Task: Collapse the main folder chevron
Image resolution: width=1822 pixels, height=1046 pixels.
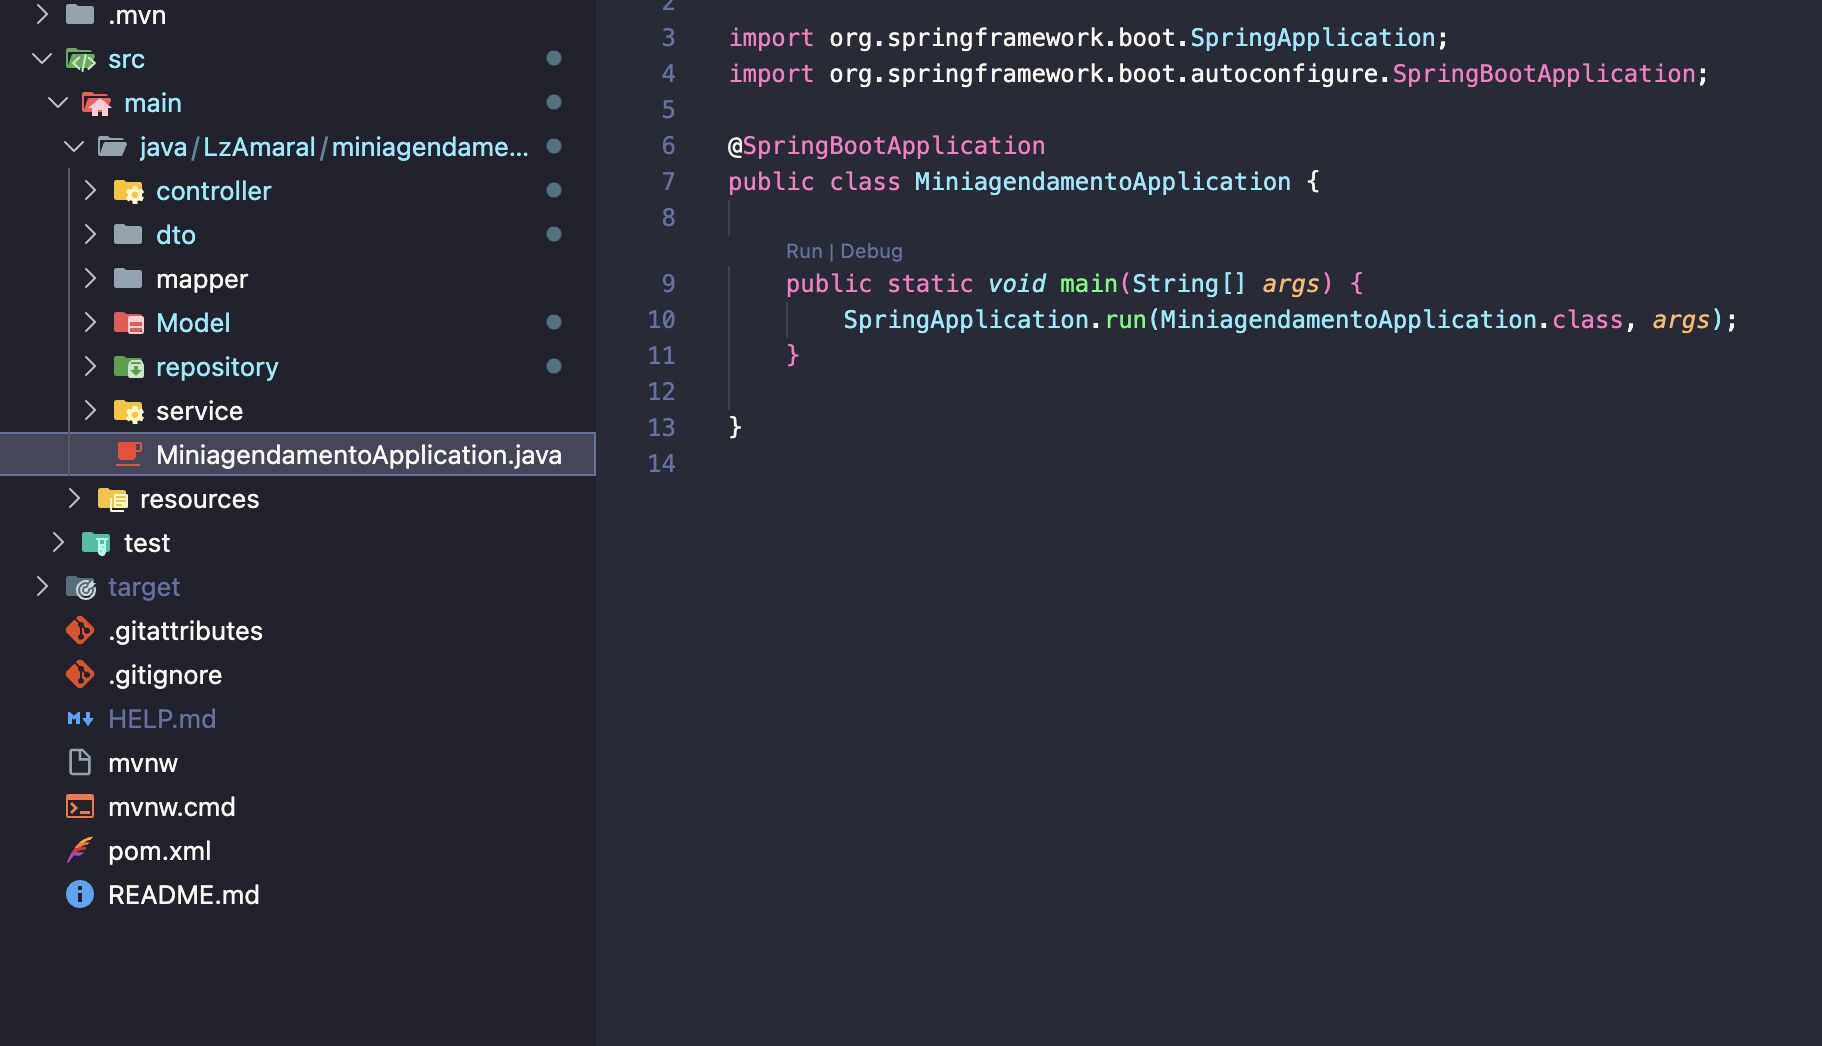Action: [x=58, y=103]
